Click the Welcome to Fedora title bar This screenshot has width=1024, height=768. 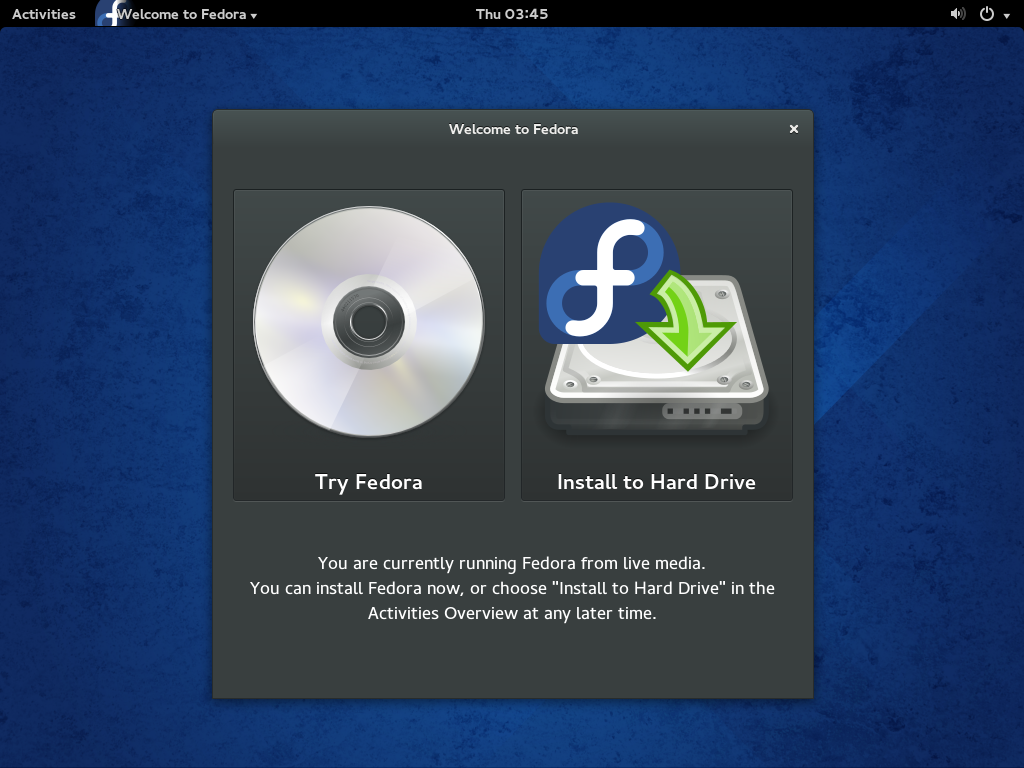click(x=513, y=129)
